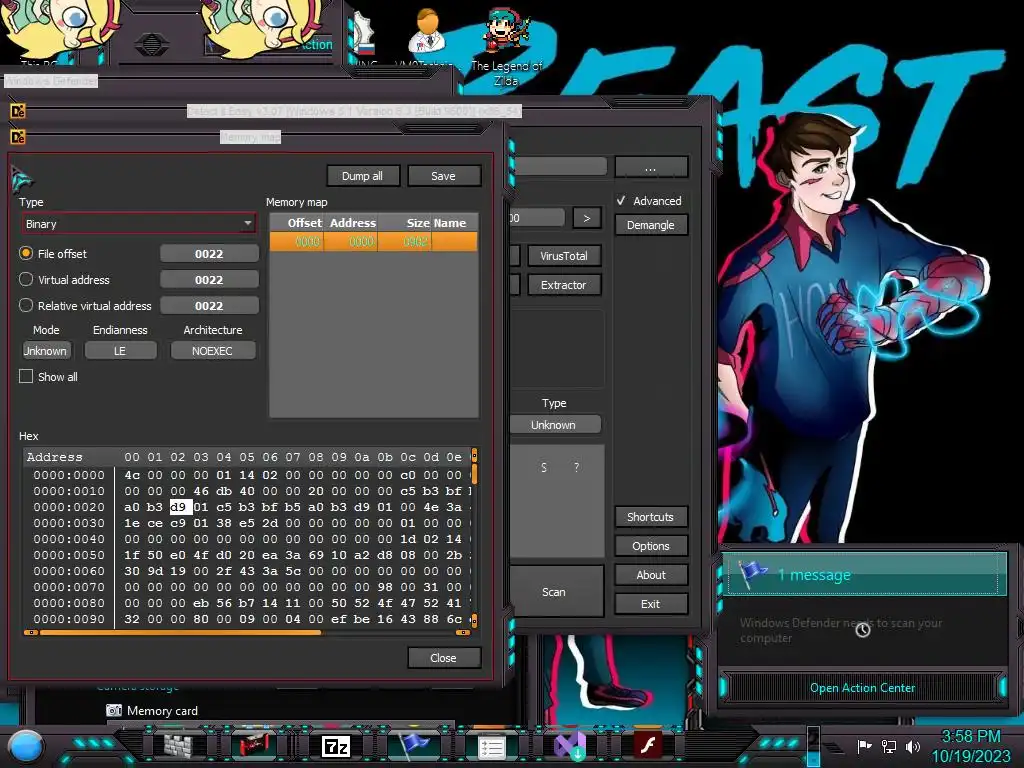1024x768 pixels.
Task: Click the Open Action Center link
Action: (862, 688)
